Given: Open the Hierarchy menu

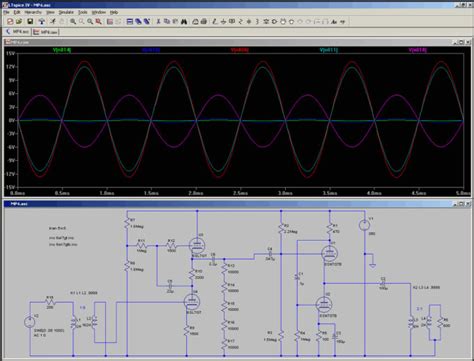Looking at the screenshot, I should coord(33,12).
